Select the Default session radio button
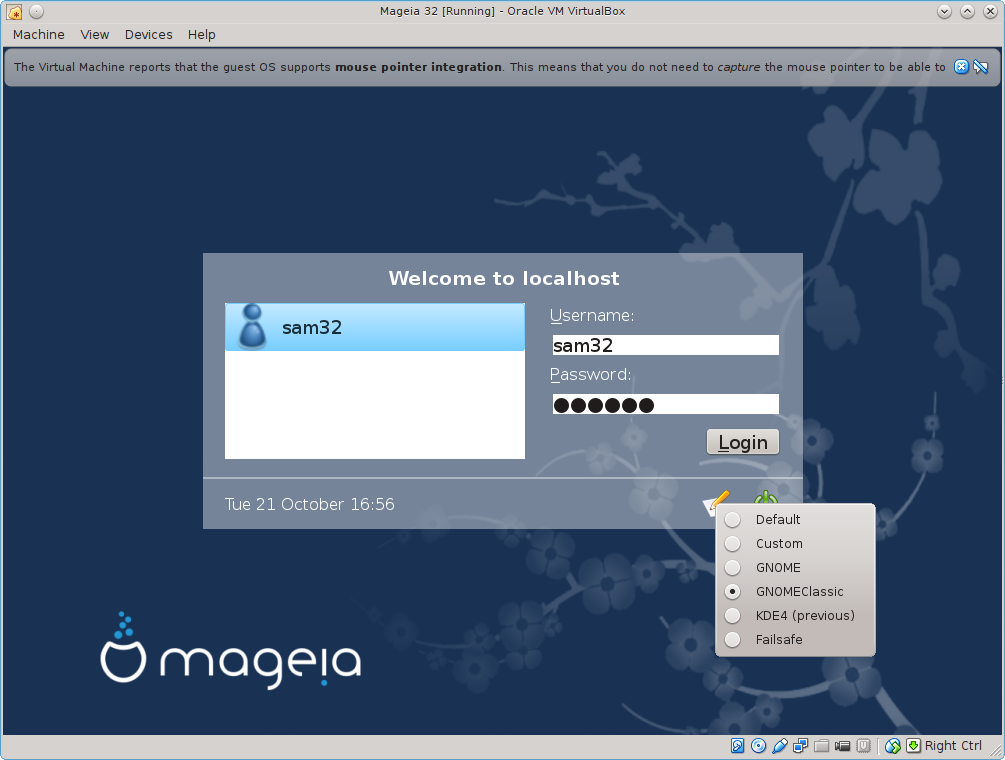This screenshot has height=760, width=1005. 733,520
